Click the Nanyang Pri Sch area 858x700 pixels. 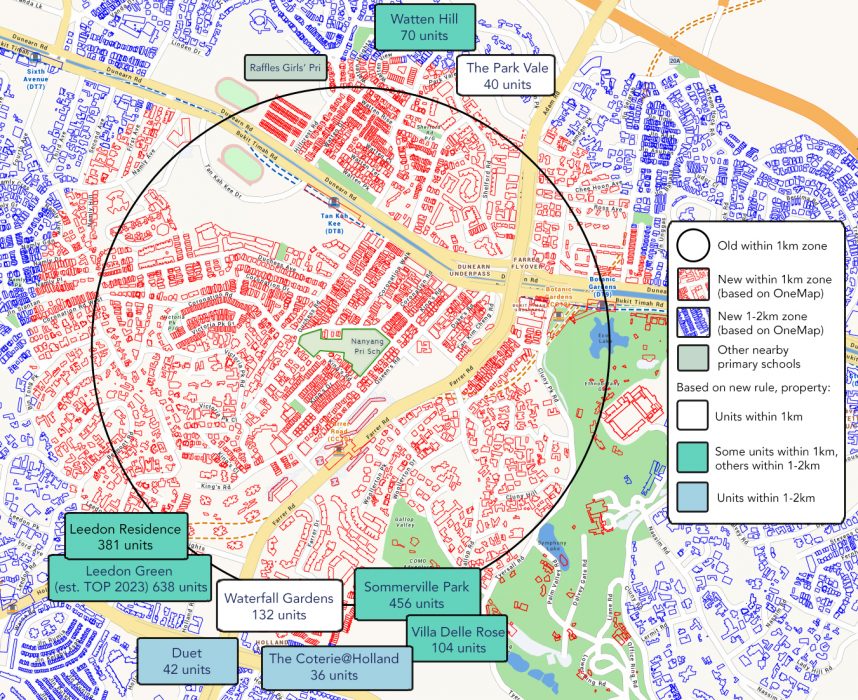[346, 350]
